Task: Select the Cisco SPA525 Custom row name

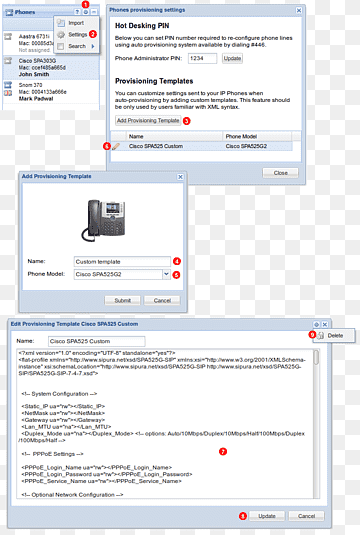Action: point(156,146)
